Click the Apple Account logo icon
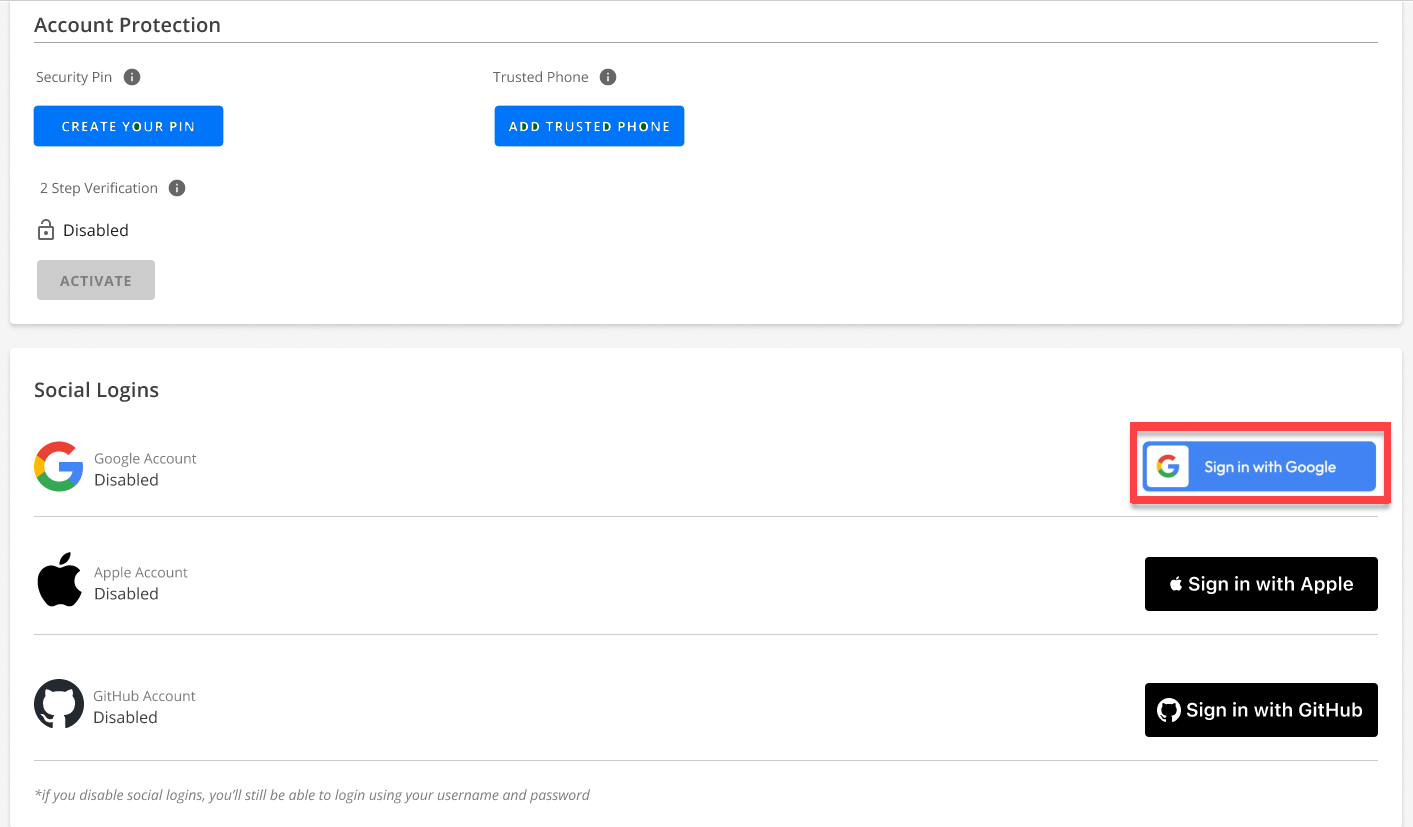 58,581
